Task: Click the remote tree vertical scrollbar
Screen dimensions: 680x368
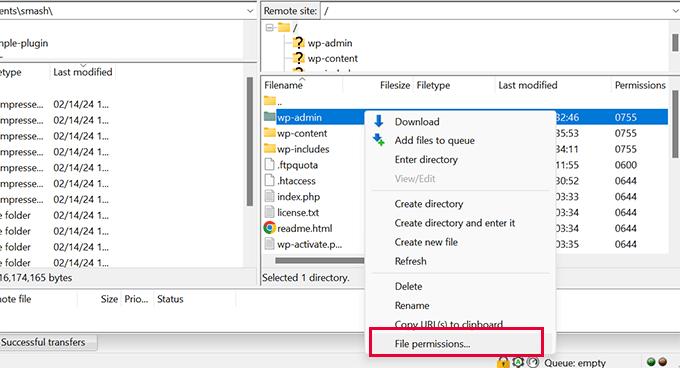Action: point(675,42)
